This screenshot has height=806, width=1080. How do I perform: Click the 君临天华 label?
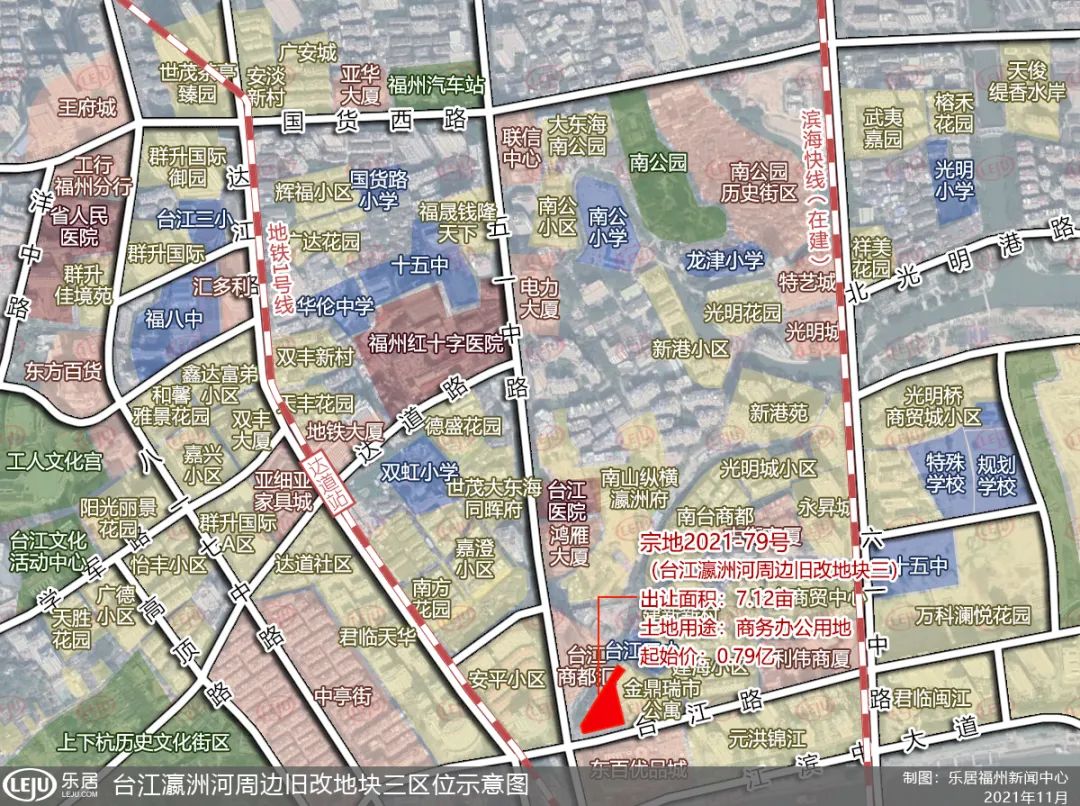(x=377, y=636)
